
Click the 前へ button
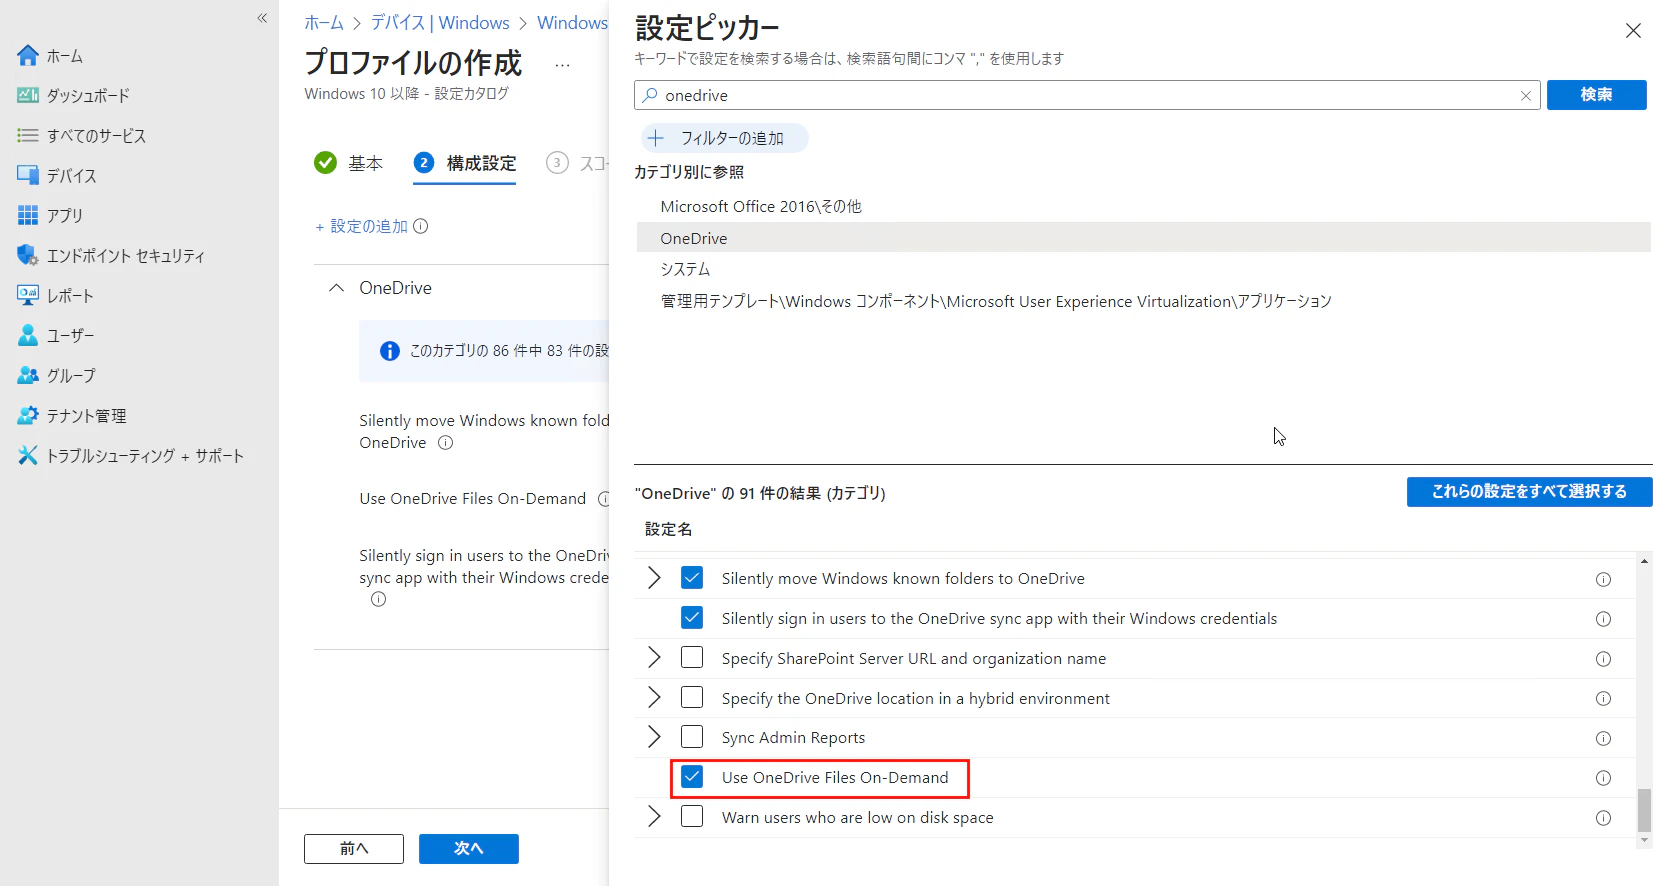tap(354, 849)
